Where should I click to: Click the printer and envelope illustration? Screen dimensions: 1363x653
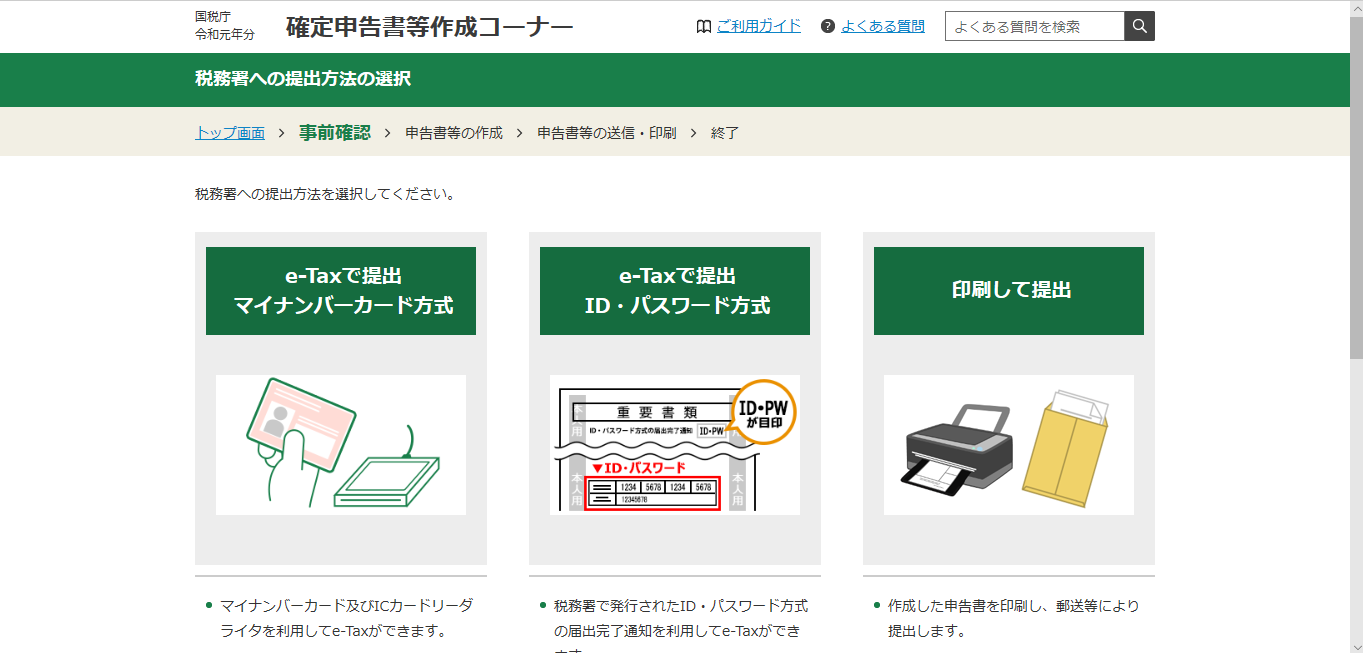pos(1008,444)
